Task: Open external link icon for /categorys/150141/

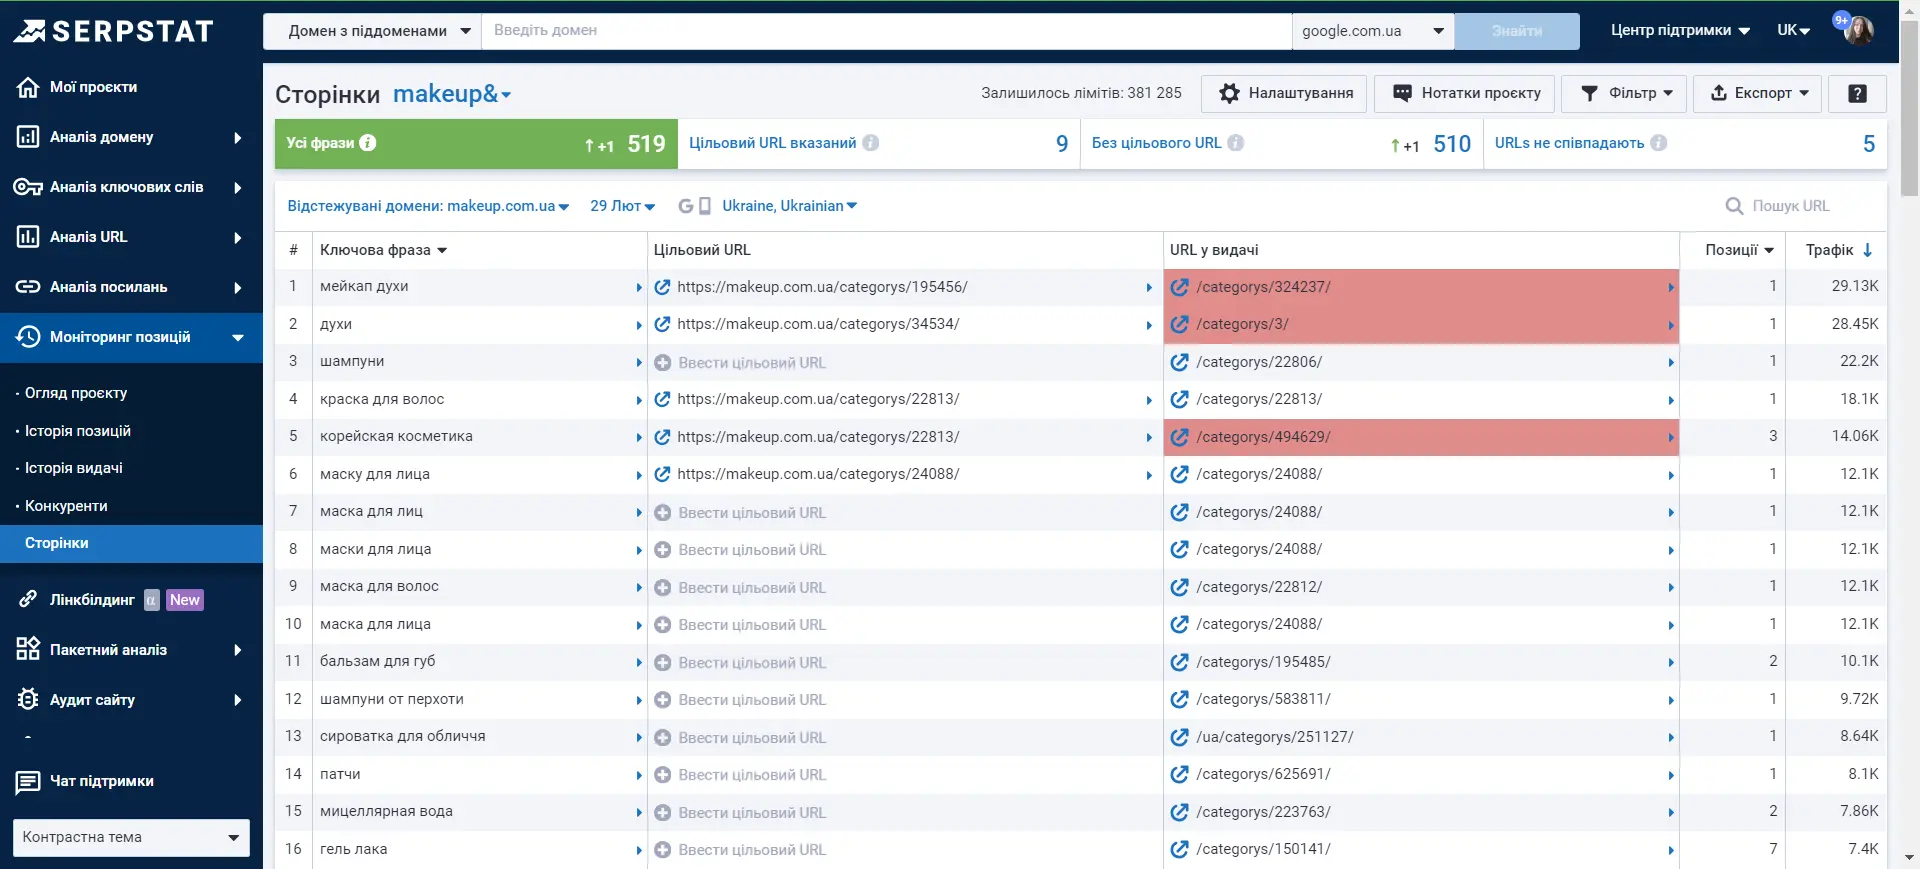Action: (1180, 849)
